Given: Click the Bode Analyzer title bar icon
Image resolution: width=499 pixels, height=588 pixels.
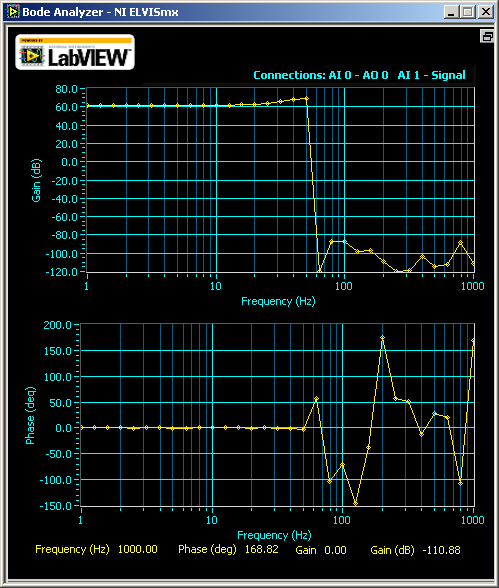Looking at the screenshot, I should [x=13, y=12].
